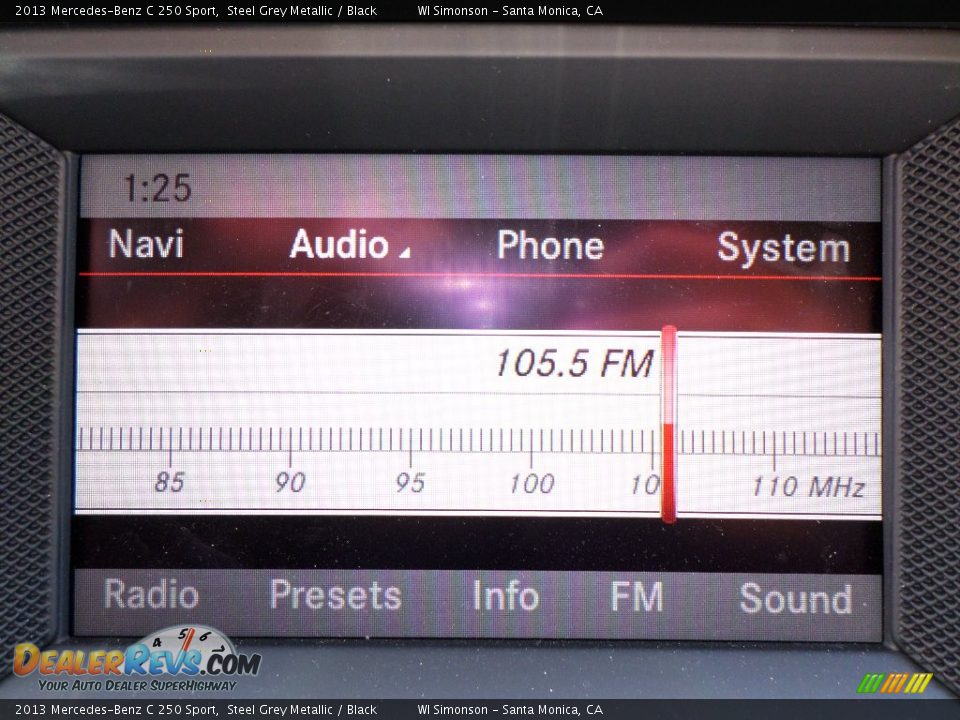
Task: Show station Info
Action: [x=505, y=597]
